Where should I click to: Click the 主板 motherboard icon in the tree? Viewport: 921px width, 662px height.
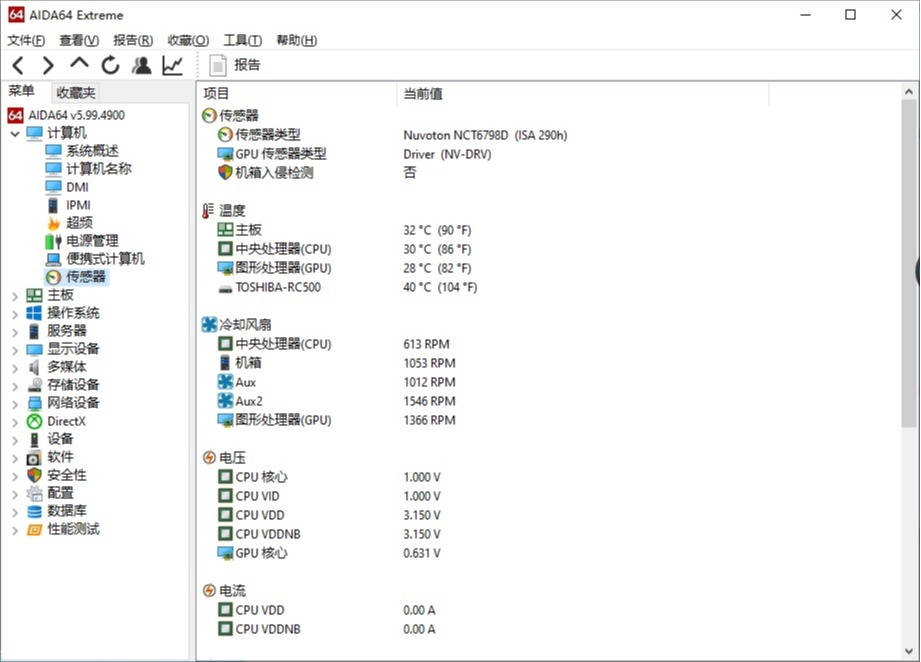coord(35,295)
